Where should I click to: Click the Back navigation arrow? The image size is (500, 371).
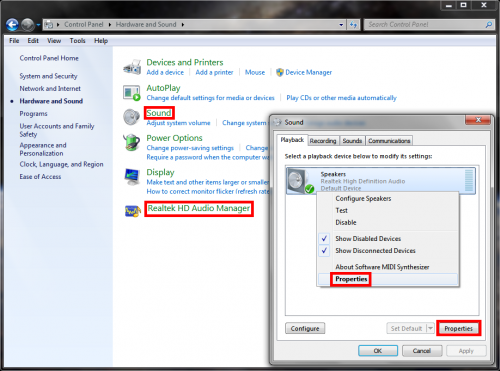click(12, 24)
